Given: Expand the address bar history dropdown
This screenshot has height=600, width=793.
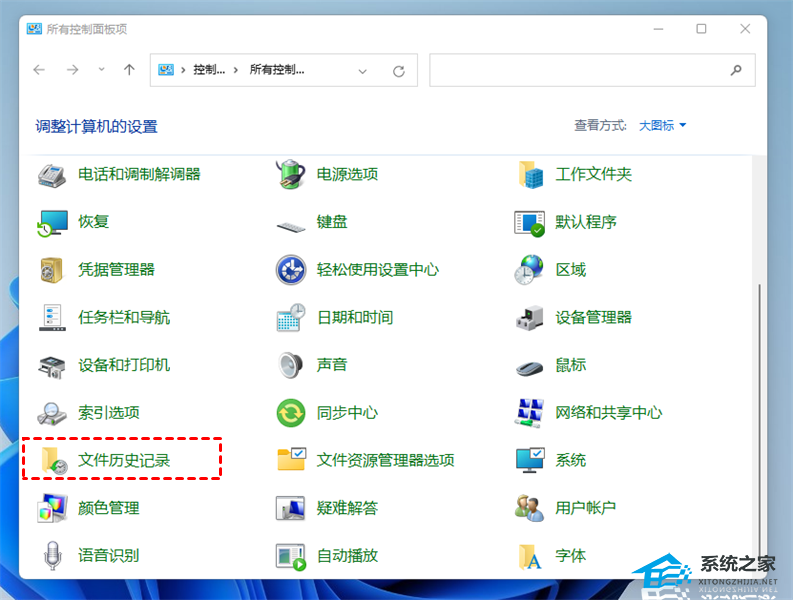Looking at the screenshot, I should tap(362, 70).
